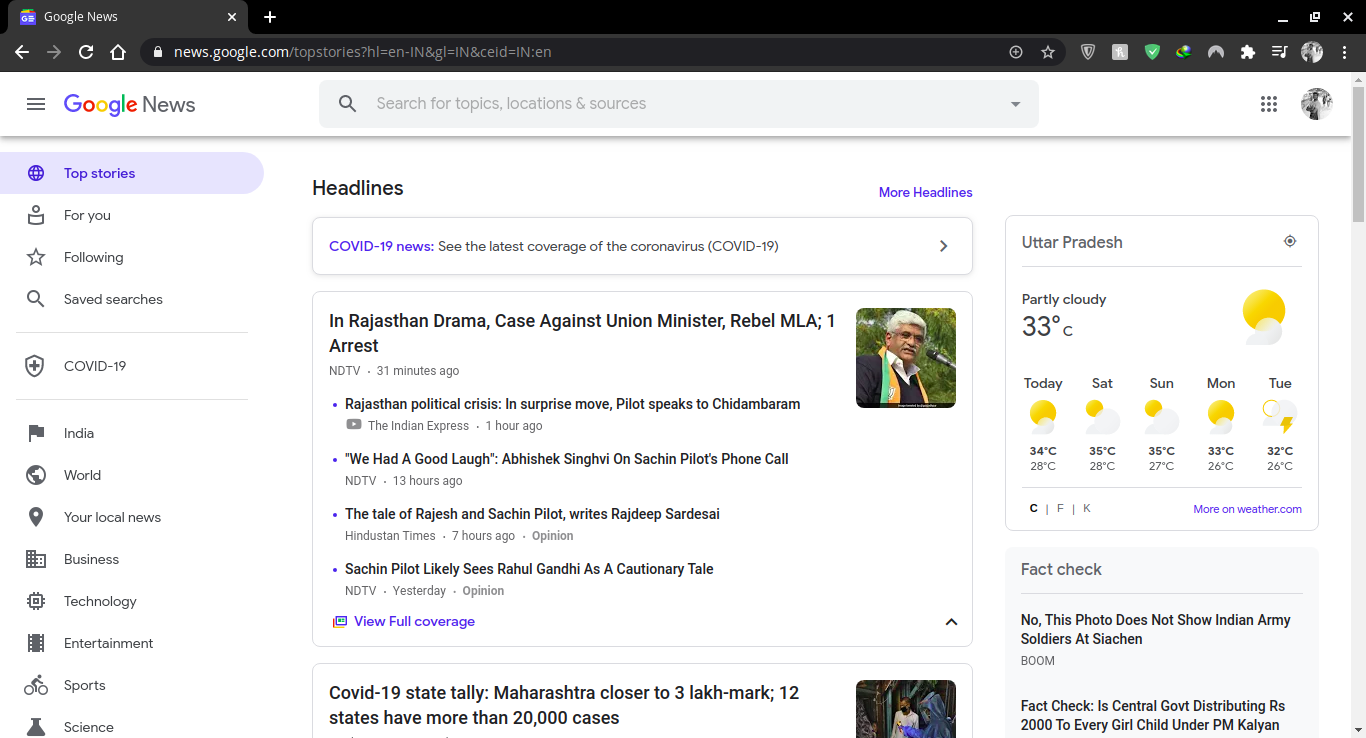The height and width of the screenshot is (738, 1366).
Task: Open Rs 2000 Girl Child fact check
Action: pos(1153,715)
